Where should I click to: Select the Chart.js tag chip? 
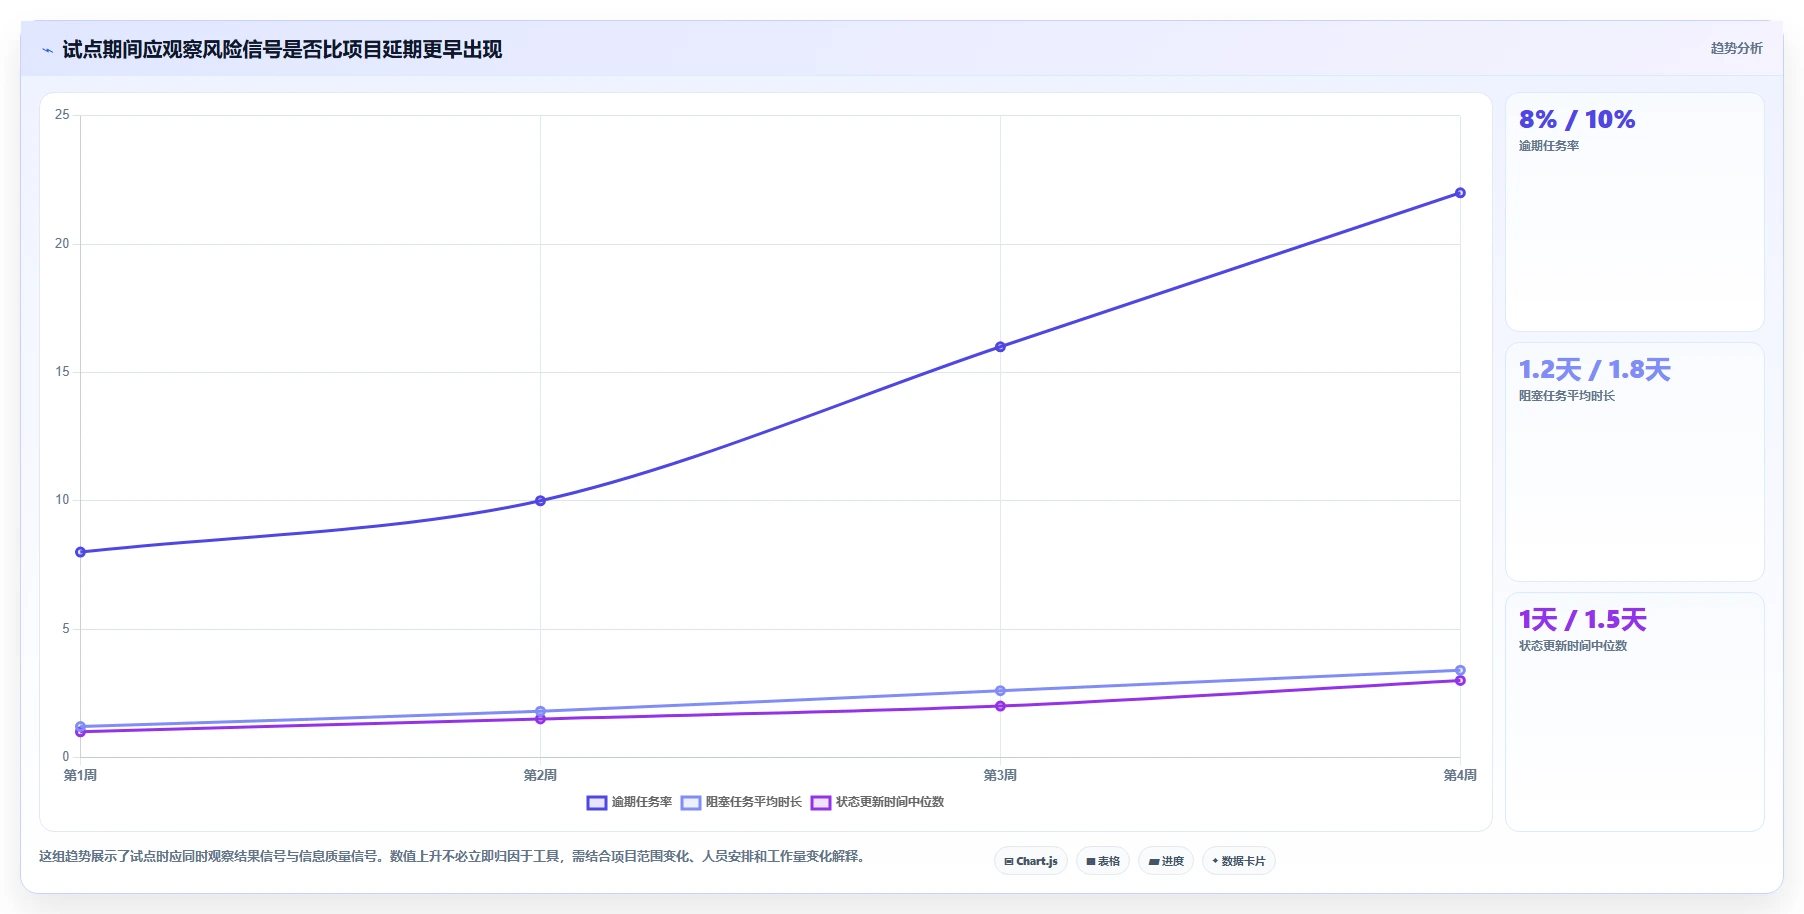pos(1031,861)
